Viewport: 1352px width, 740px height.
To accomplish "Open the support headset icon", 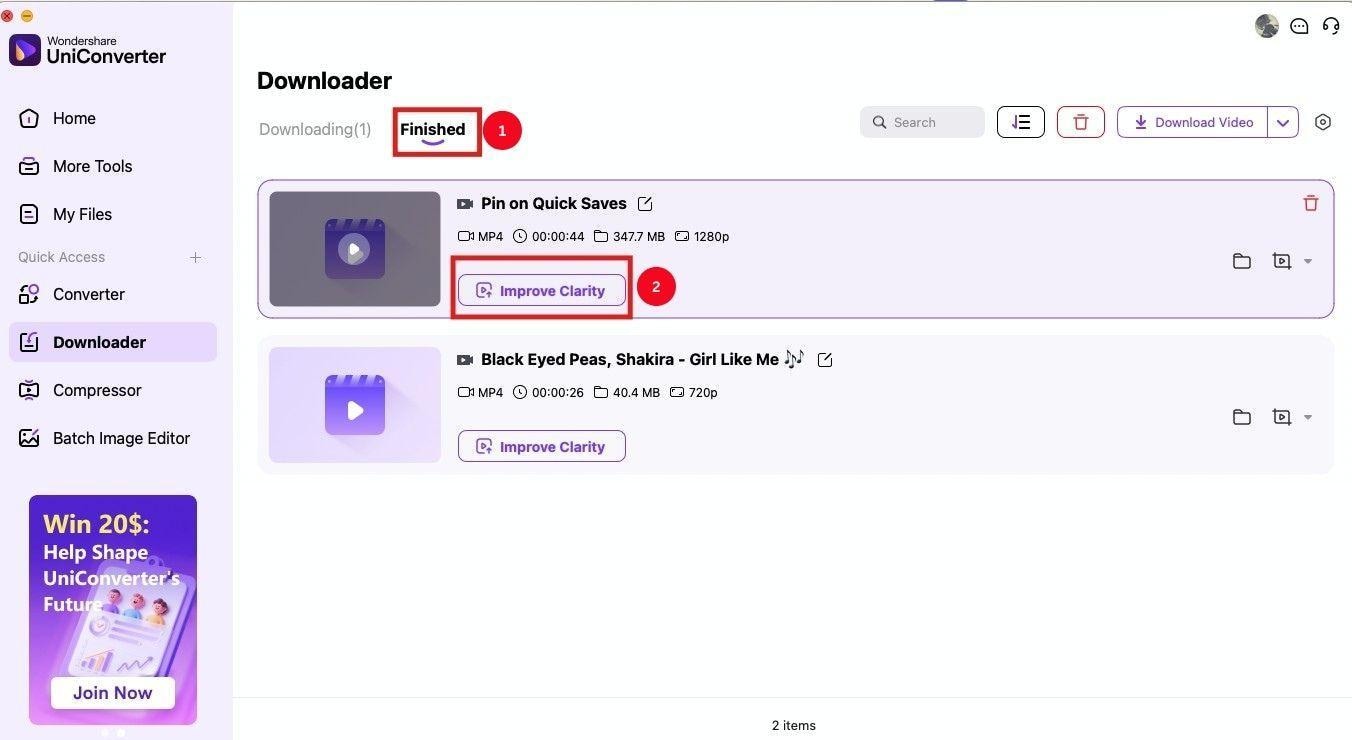I will point(1331,26).
